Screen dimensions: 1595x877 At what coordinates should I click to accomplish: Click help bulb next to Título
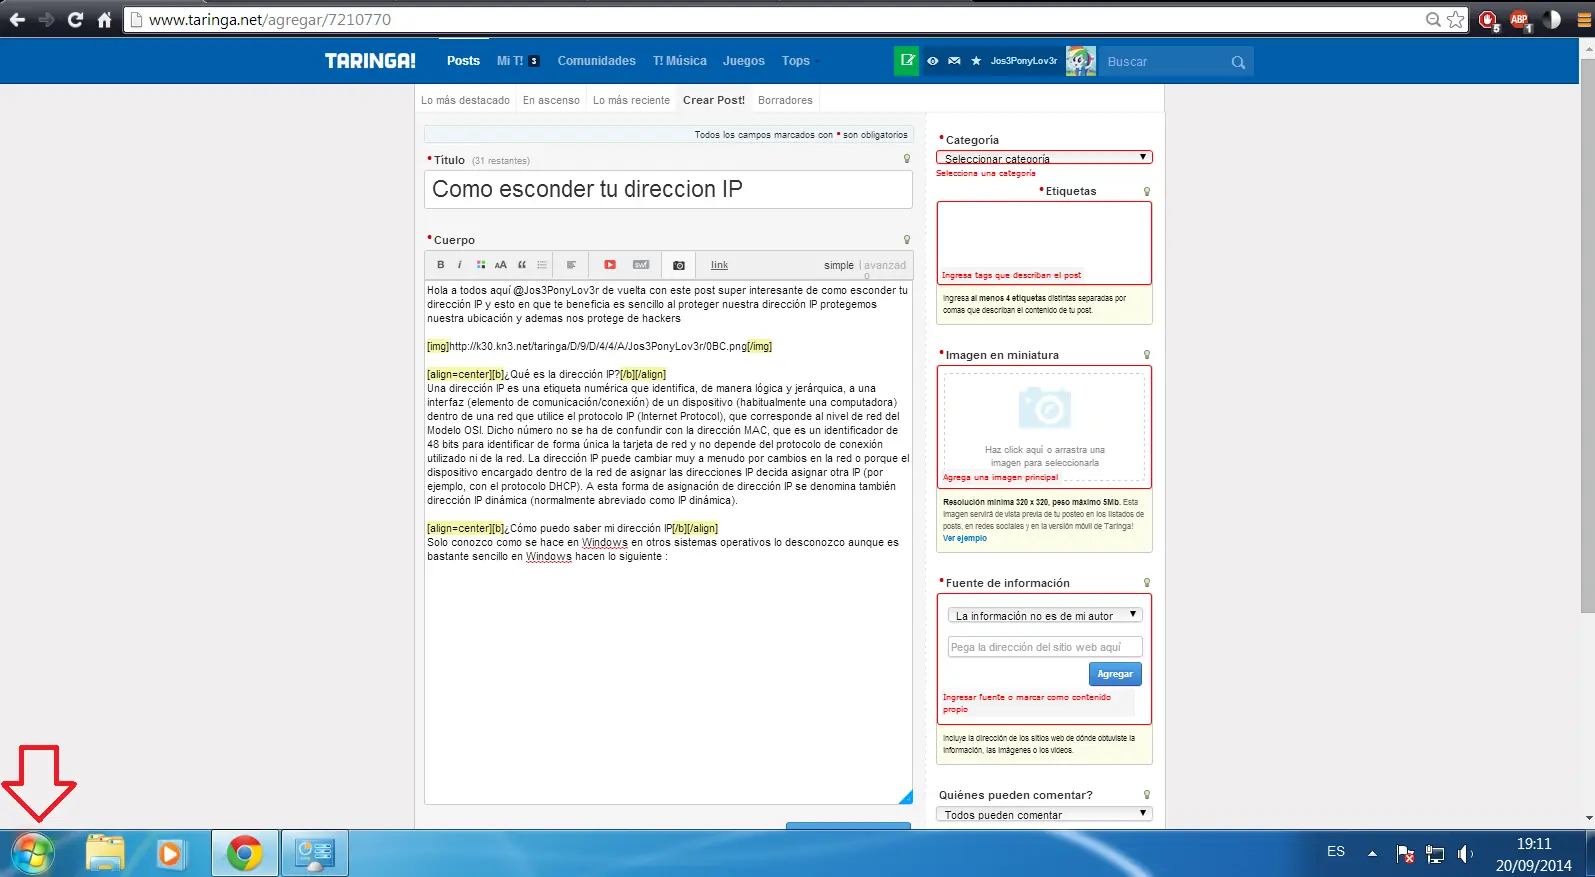click(x=907, y=159)
